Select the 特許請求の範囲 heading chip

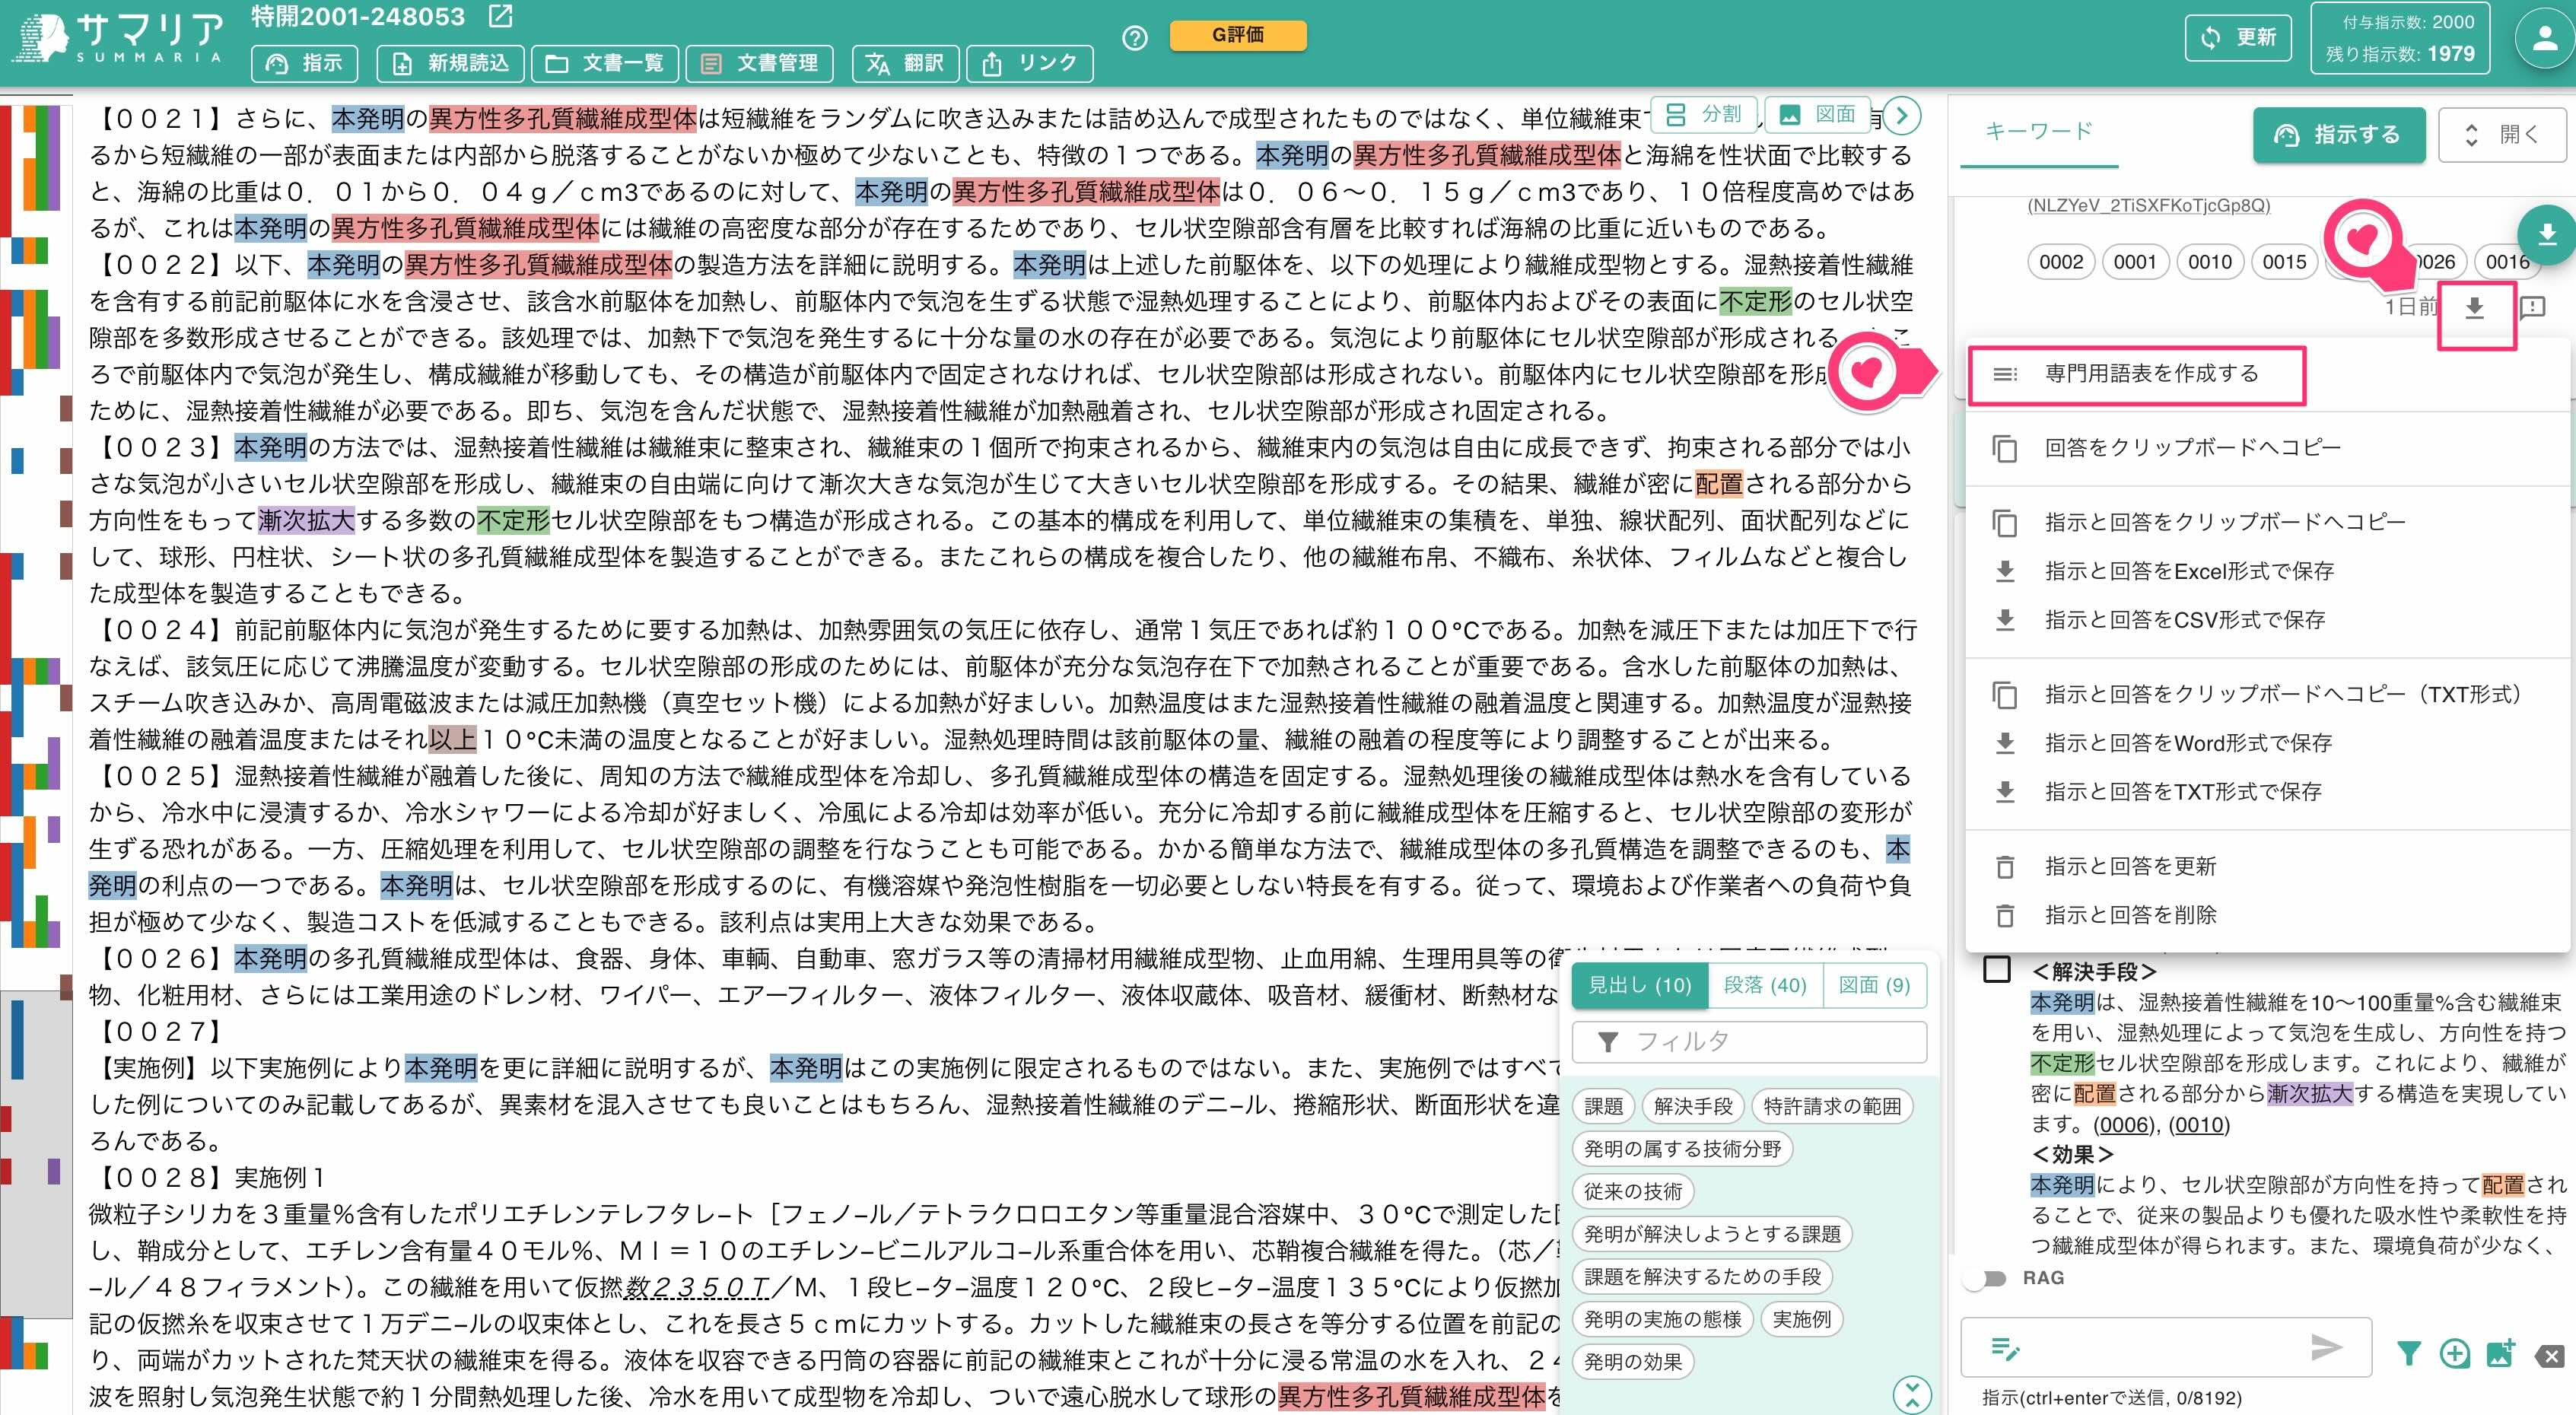(x=1832, y=1107)
